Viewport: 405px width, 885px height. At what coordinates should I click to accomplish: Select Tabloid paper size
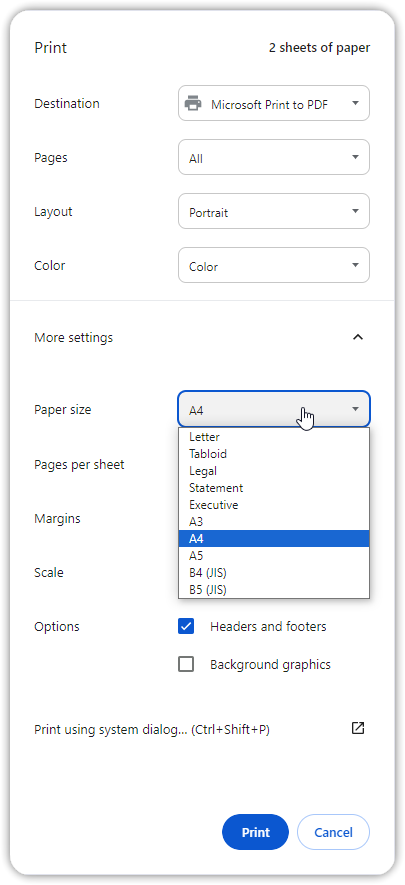tap(274, 454)
